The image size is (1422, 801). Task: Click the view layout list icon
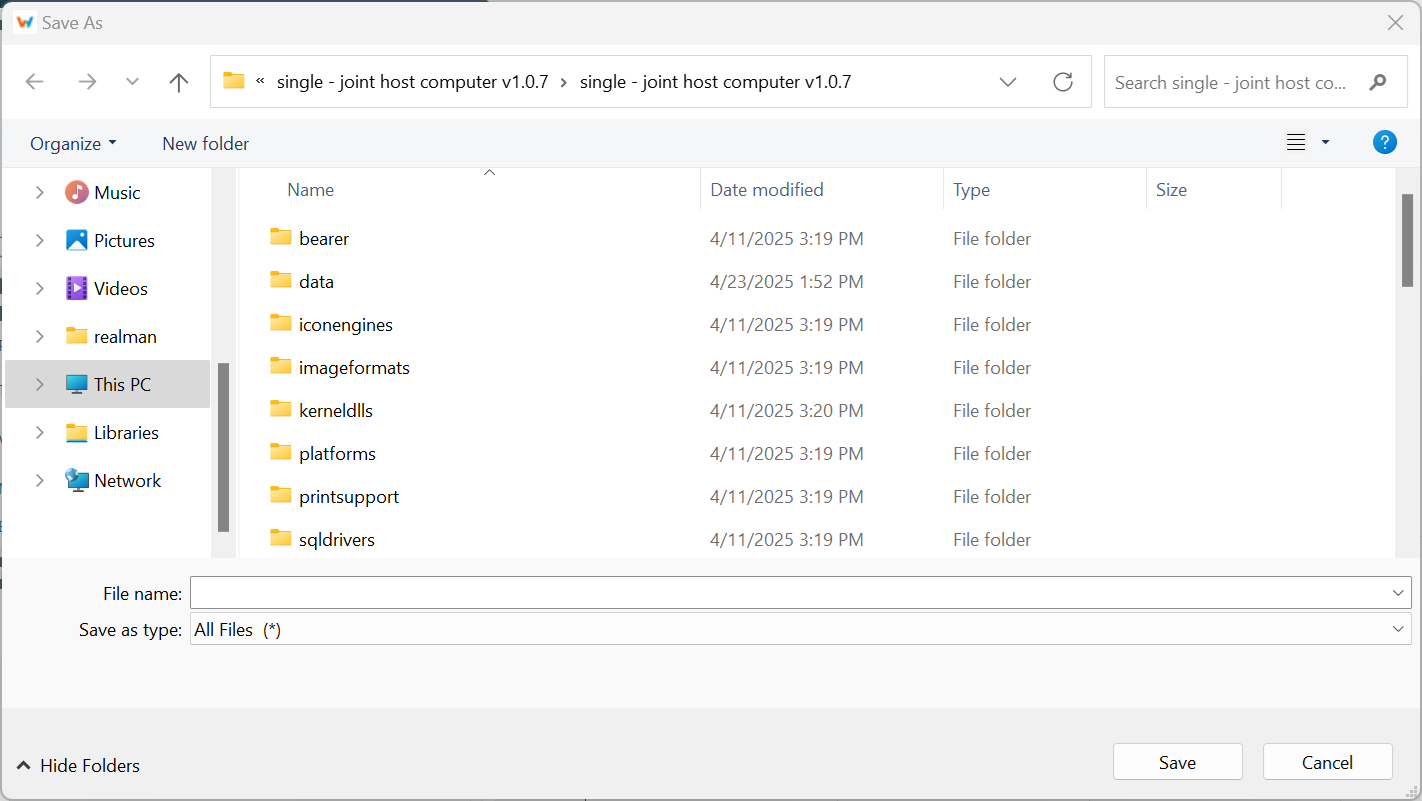pyautogui.click(x=1296, y=143)
